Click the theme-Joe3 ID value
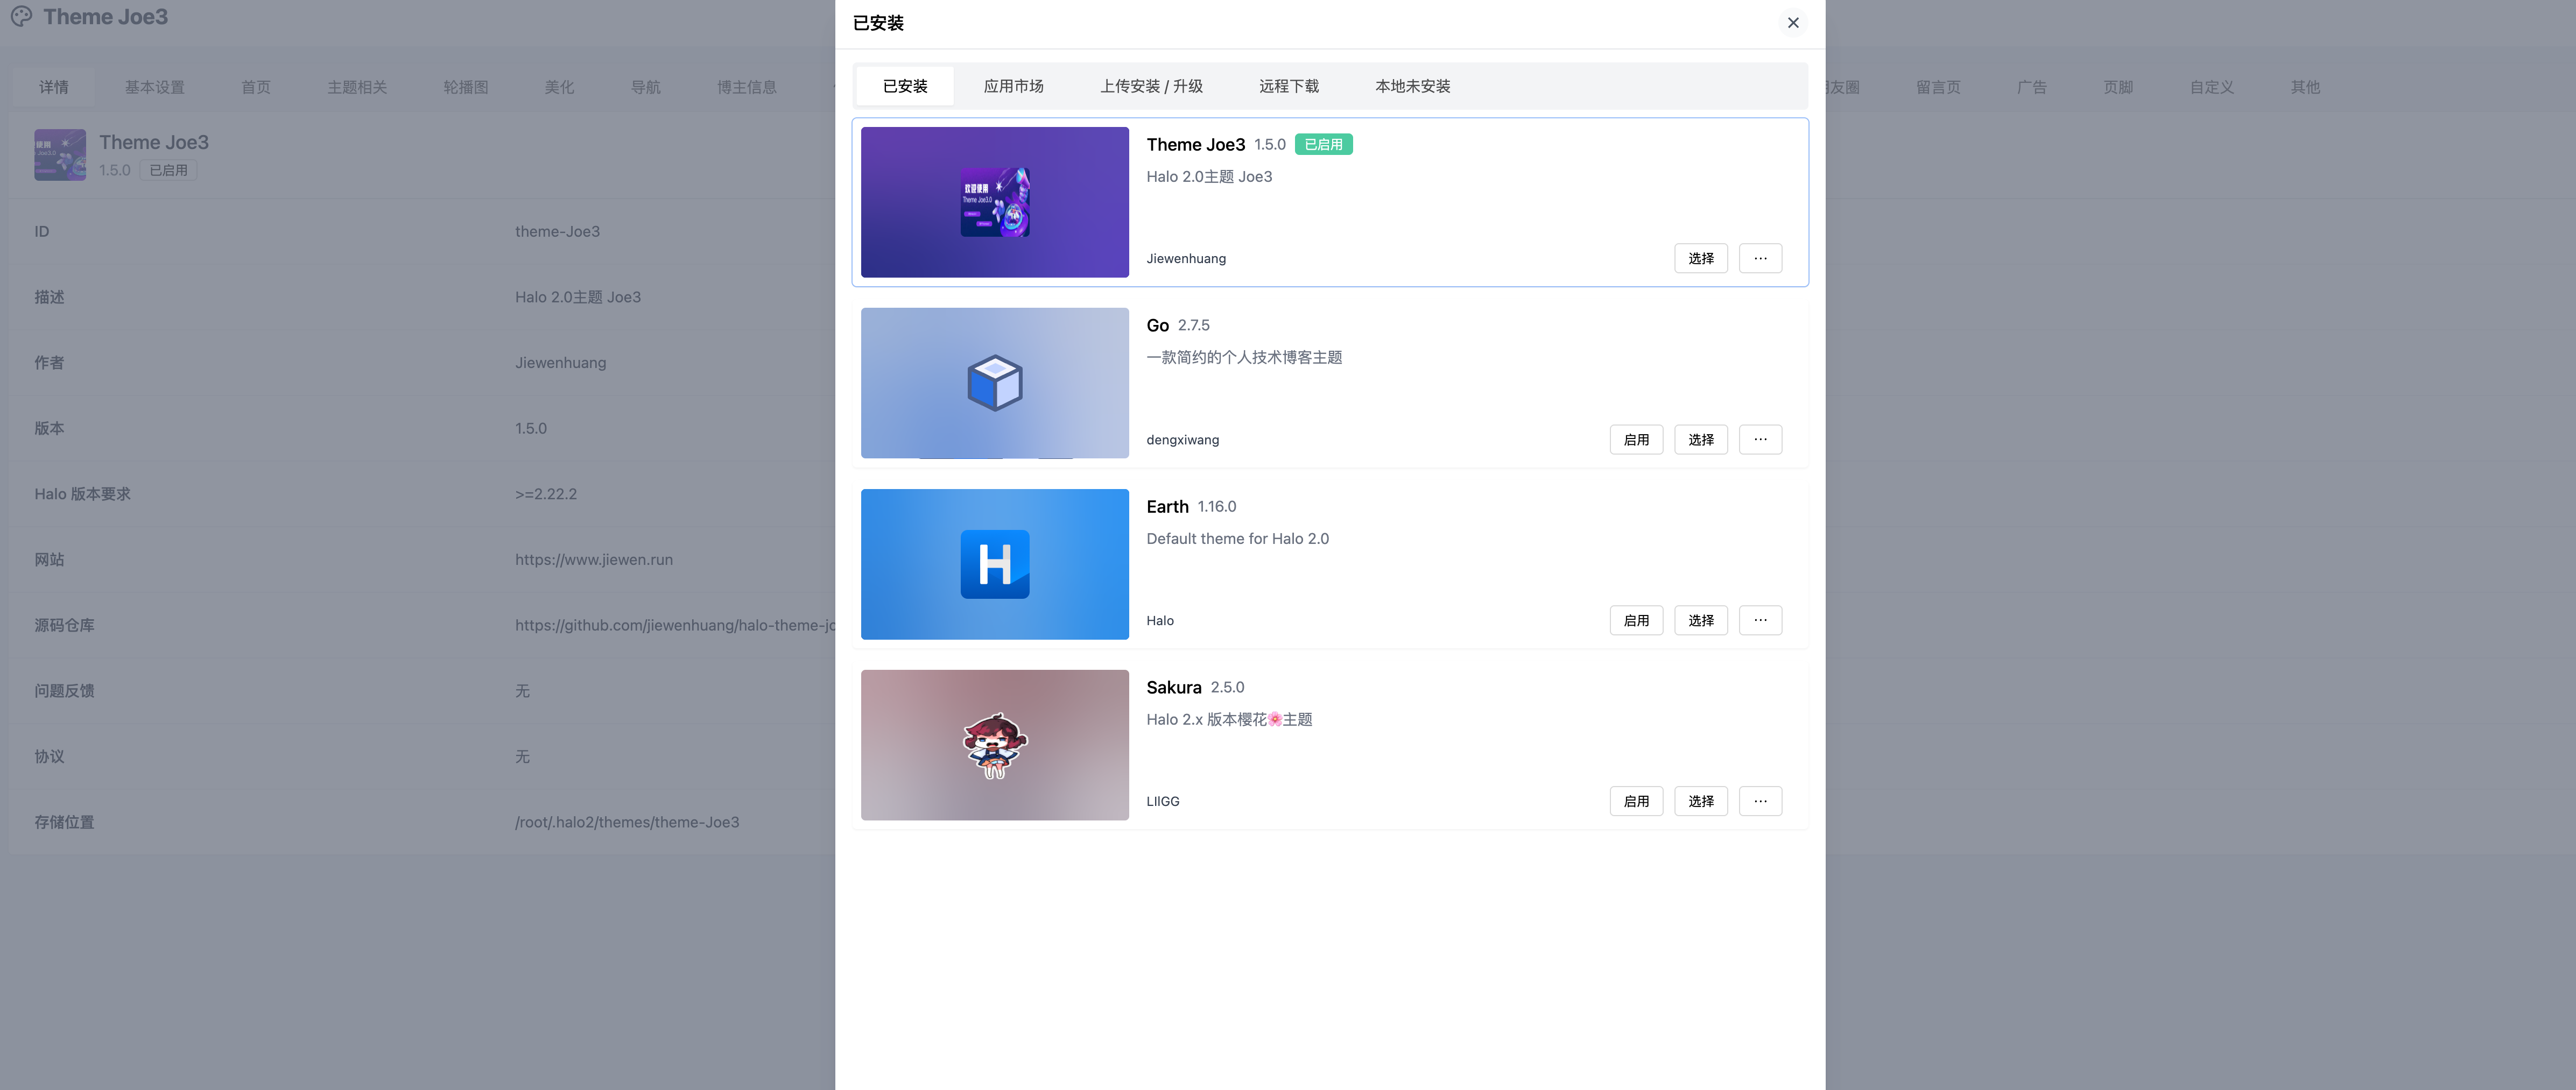 (557, 231)
